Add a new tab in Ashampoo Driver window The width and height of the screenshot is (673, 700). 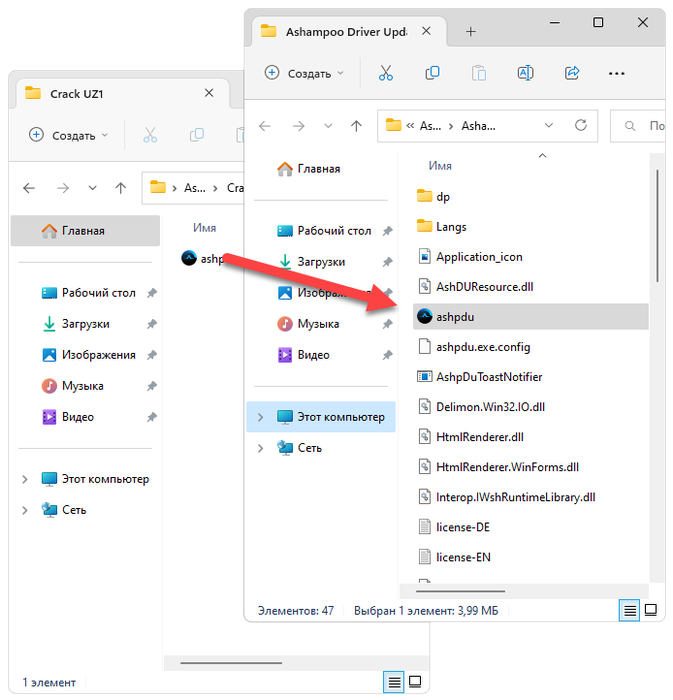point(470,32)
